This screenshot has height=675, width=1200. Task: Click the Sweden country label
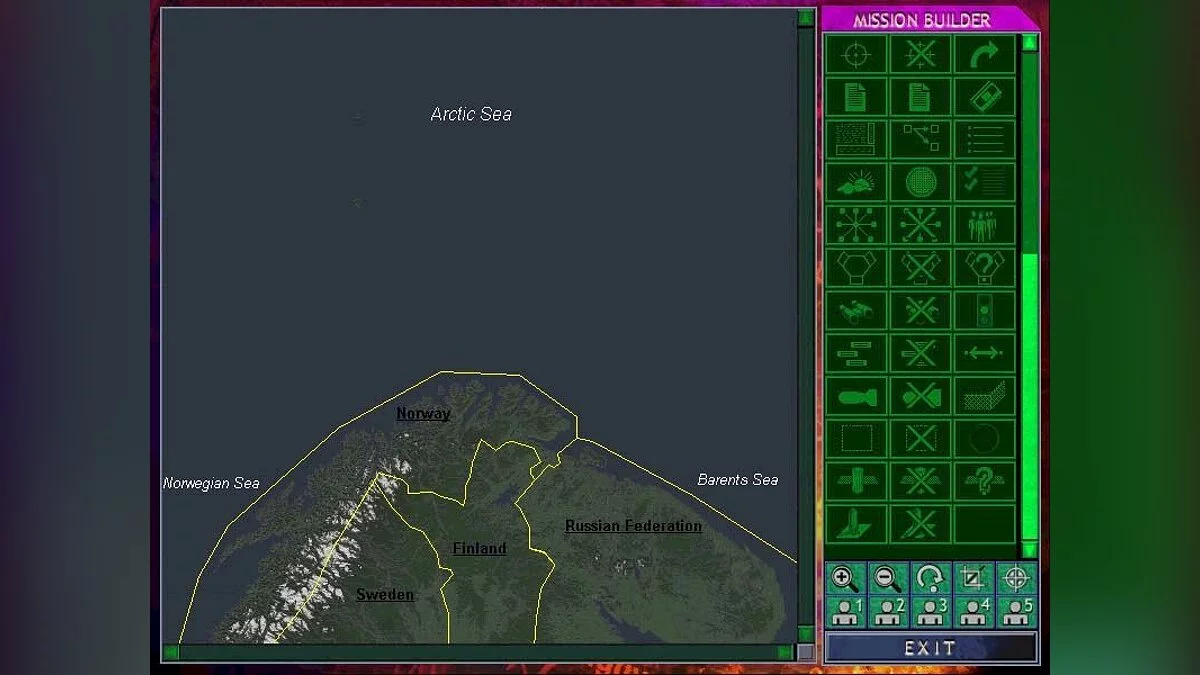pos(385,594)
